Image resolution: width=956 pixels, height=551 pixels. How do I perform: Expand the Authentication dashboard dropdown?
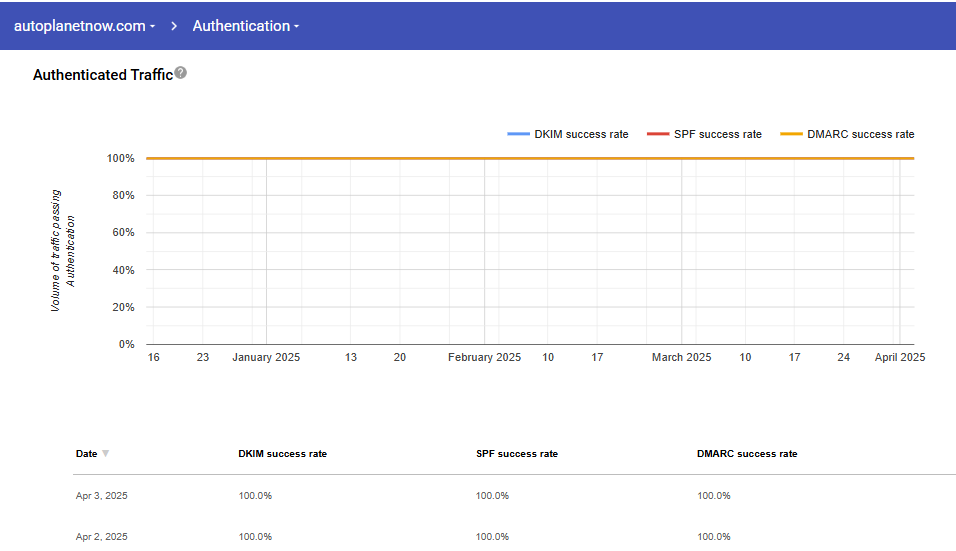(x=246, y=26)
